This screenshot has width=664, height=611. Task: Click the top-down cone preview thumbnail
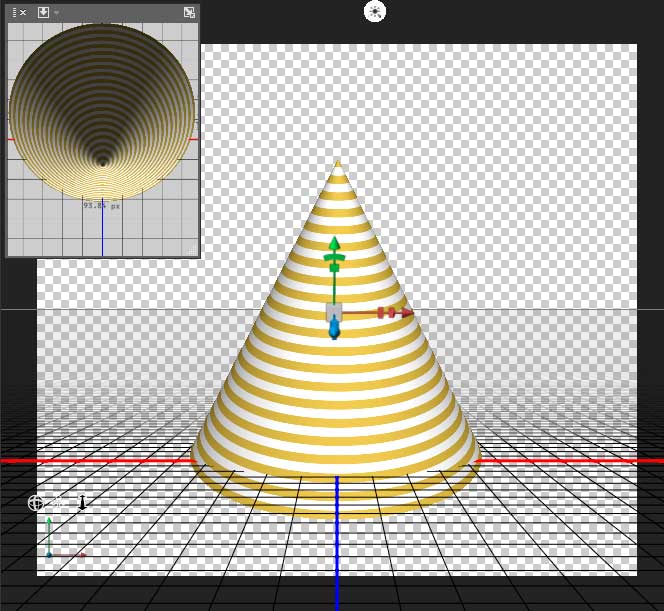(x=102, y=110)
